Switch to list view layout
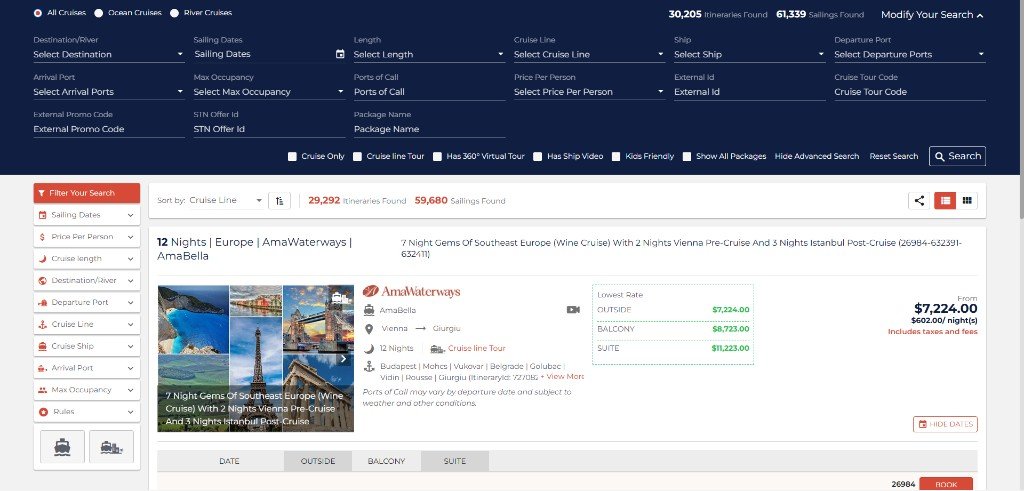Screen dimensions: 1024x491 point(945,200)
